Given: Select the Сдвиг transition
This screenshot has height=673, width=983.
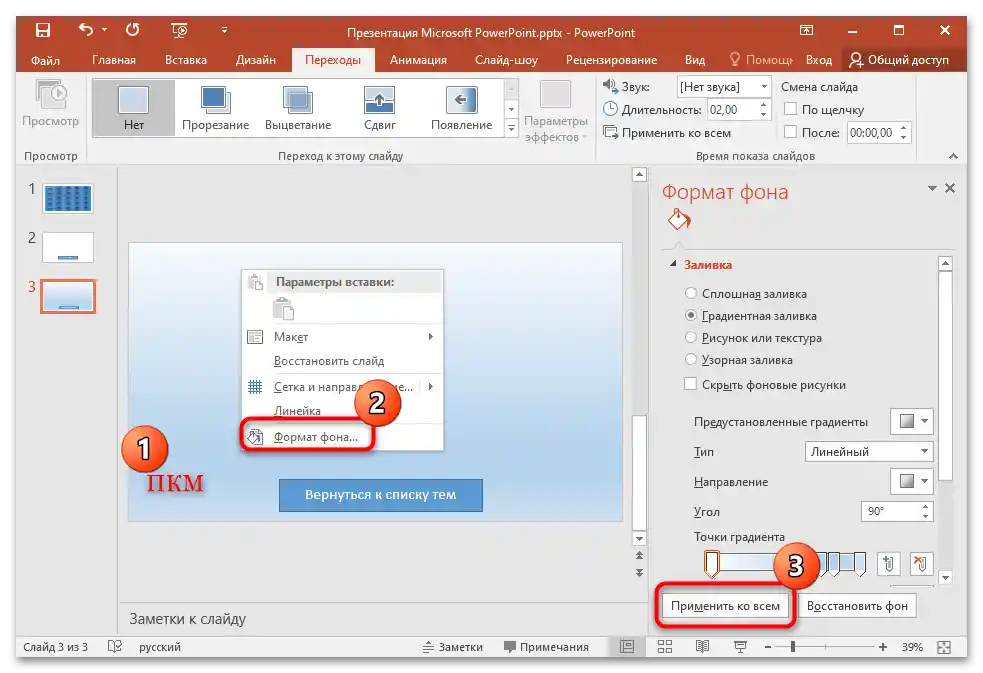Looking at the screenshot, I should [x=380, y=108].
